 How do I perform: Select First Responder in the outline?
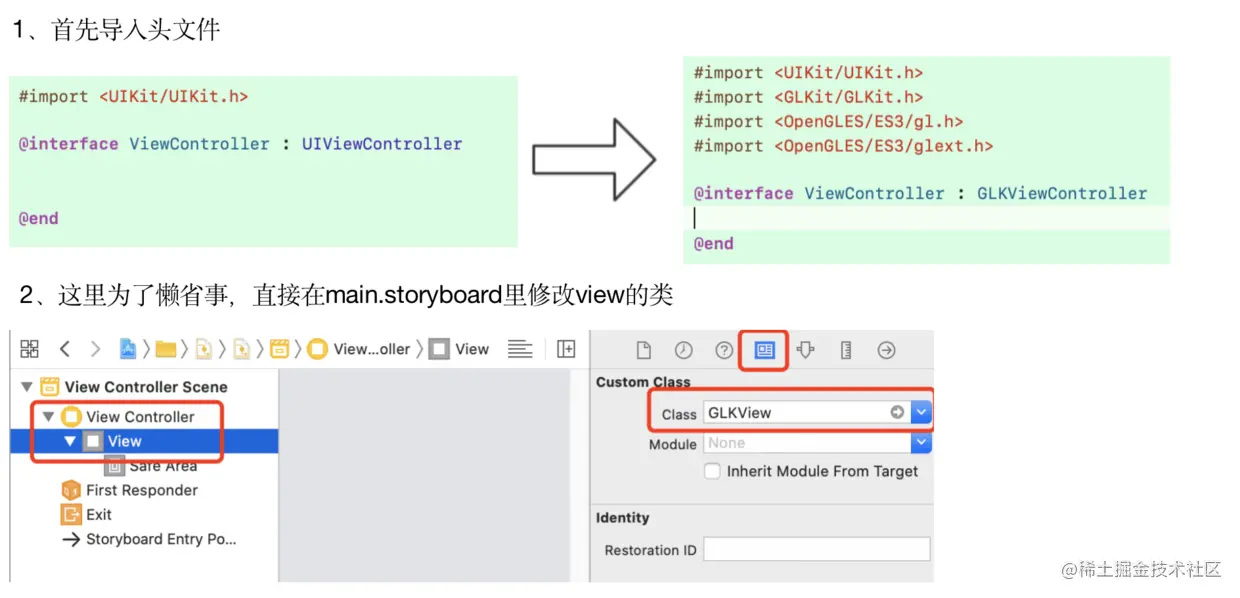point(142,490)
